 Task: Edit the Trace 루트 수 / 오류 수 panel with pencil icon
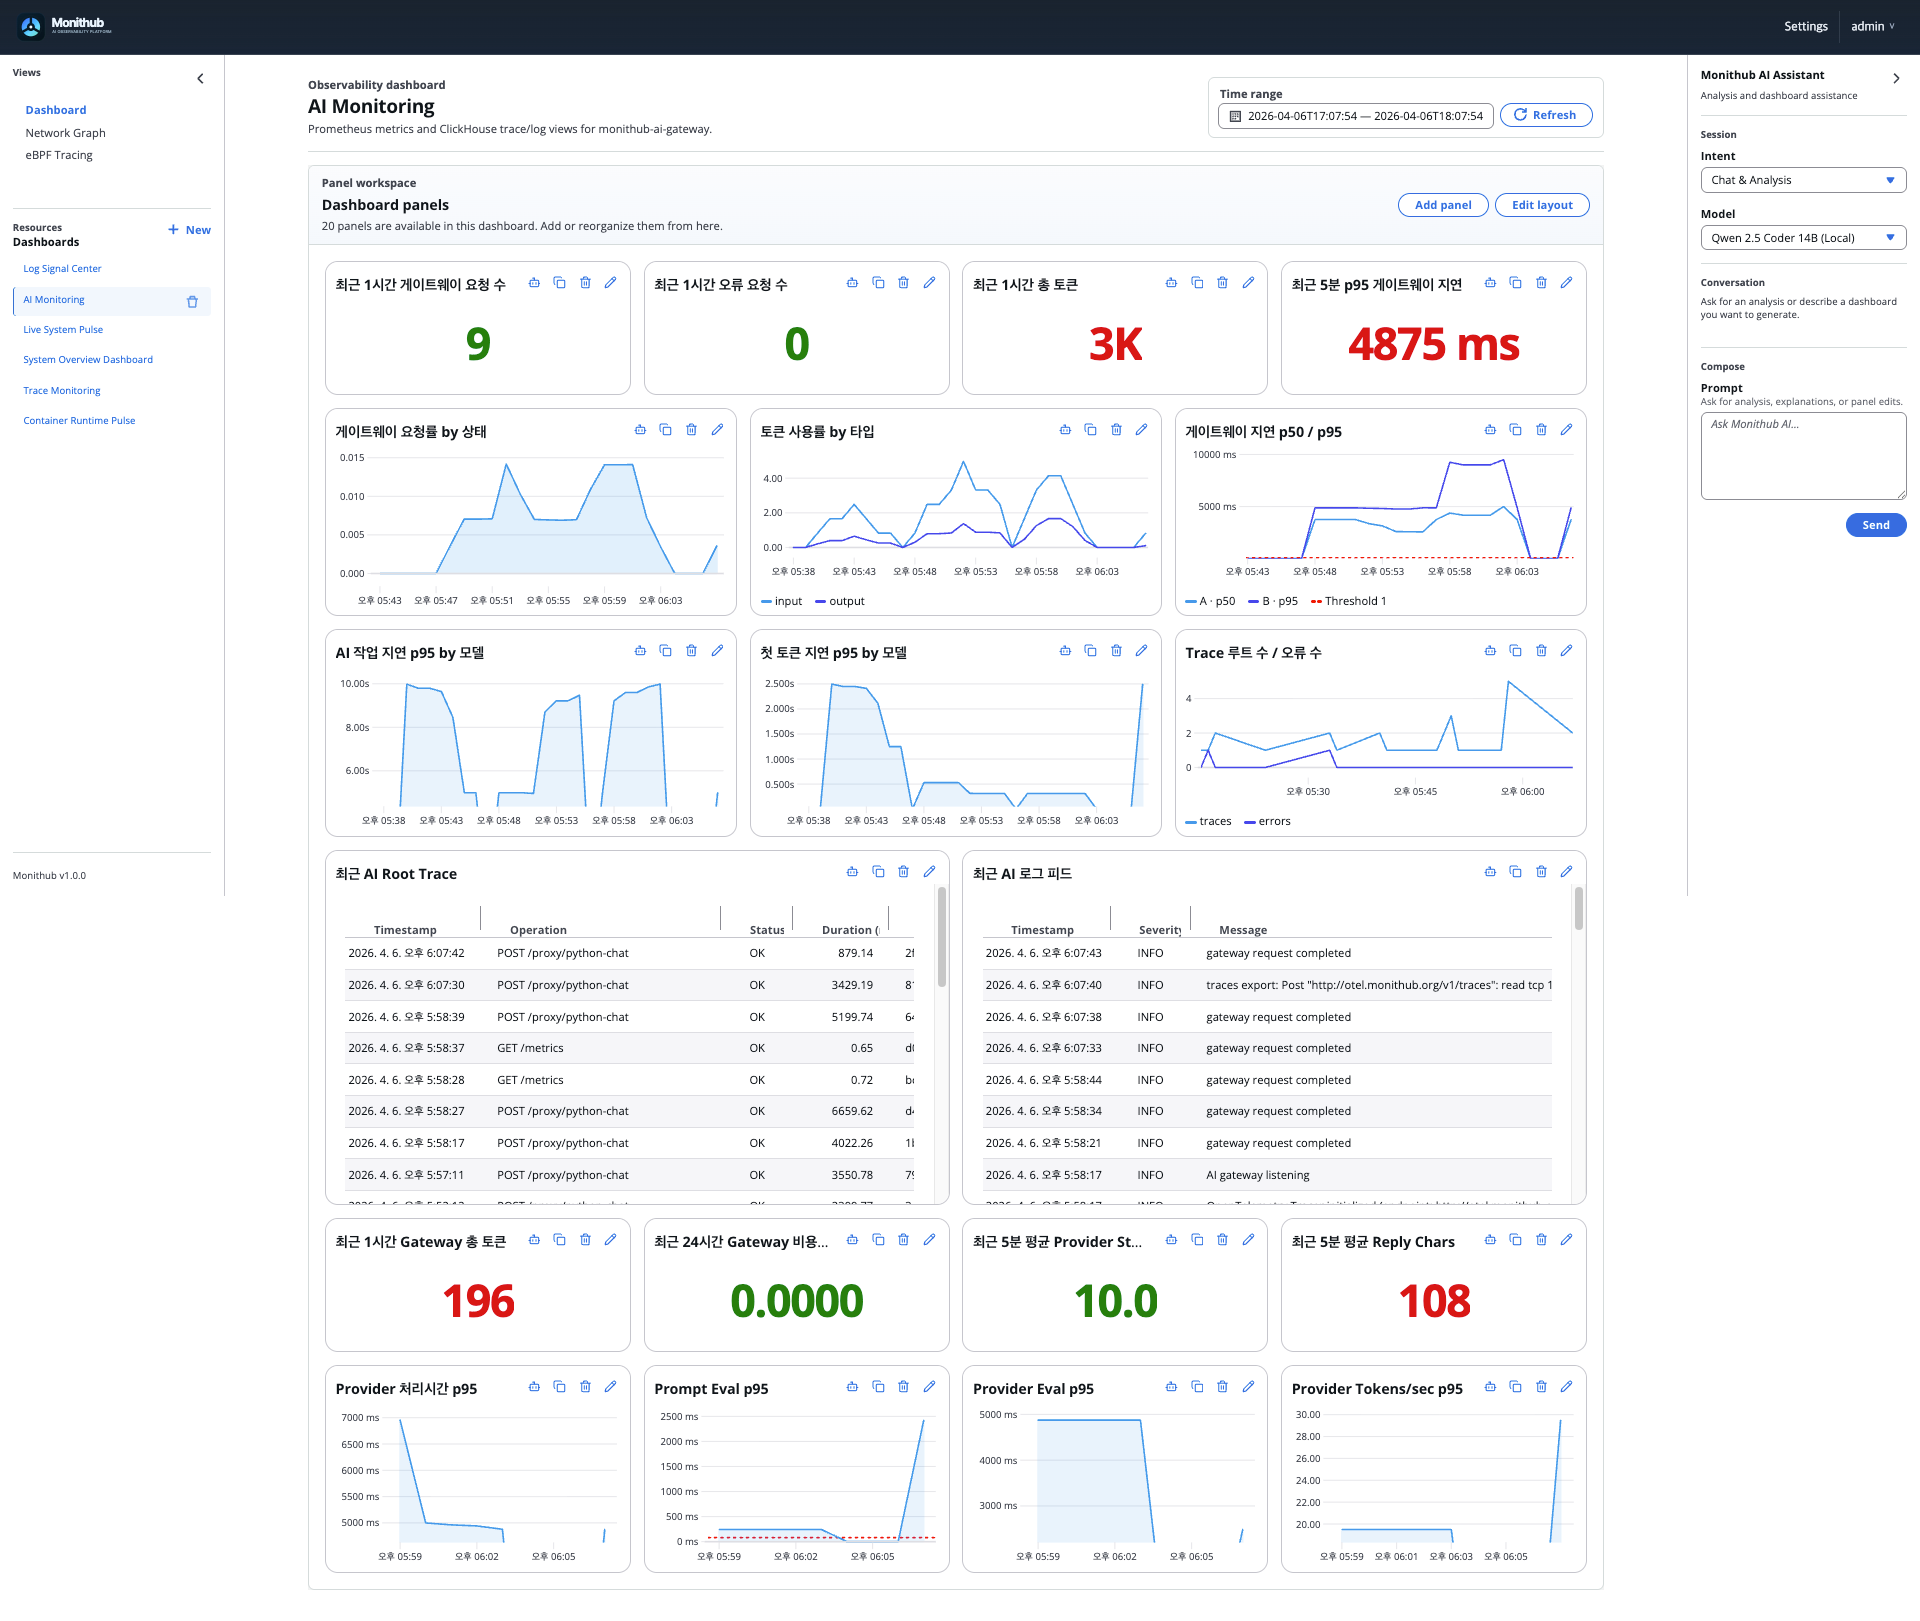tap(1566, 651)
